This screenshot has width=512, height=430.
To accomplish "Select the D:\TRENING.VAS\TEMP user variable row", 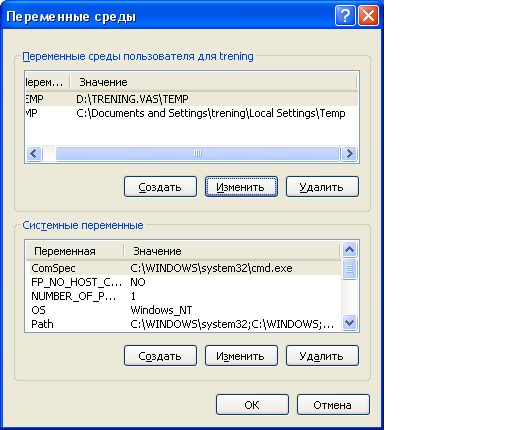I will (x=192, y=99).
